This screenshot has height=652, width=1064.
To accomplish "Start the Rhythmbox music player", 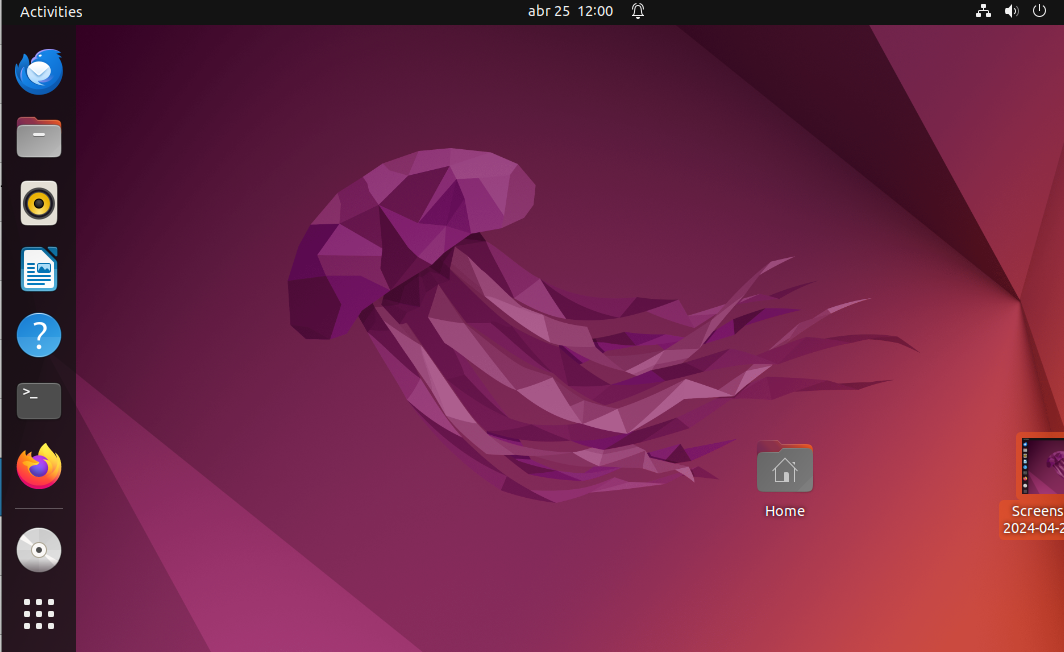I will 38,203.
